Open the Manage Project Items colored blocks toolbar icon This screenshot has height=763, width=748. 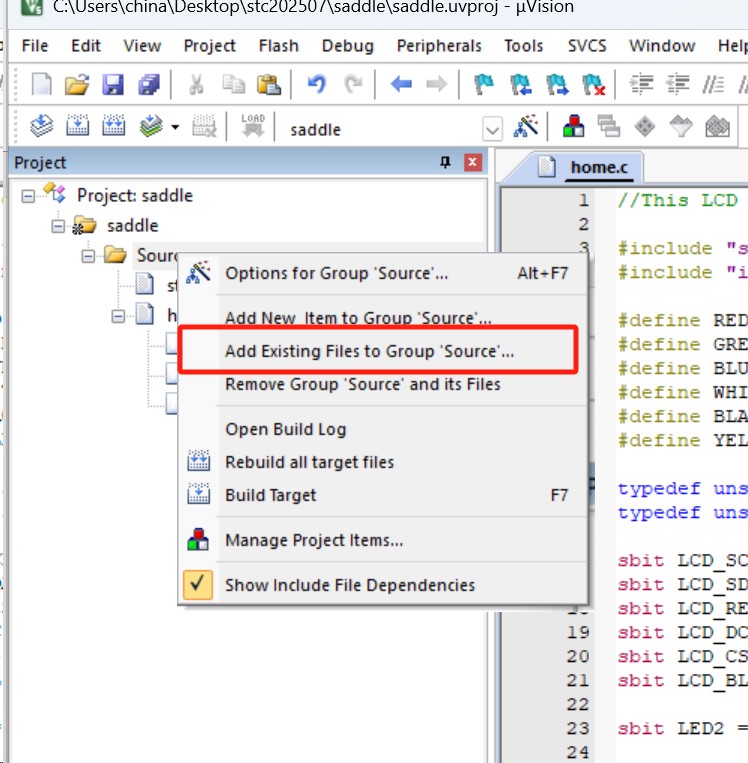click(x=573, y=126)
